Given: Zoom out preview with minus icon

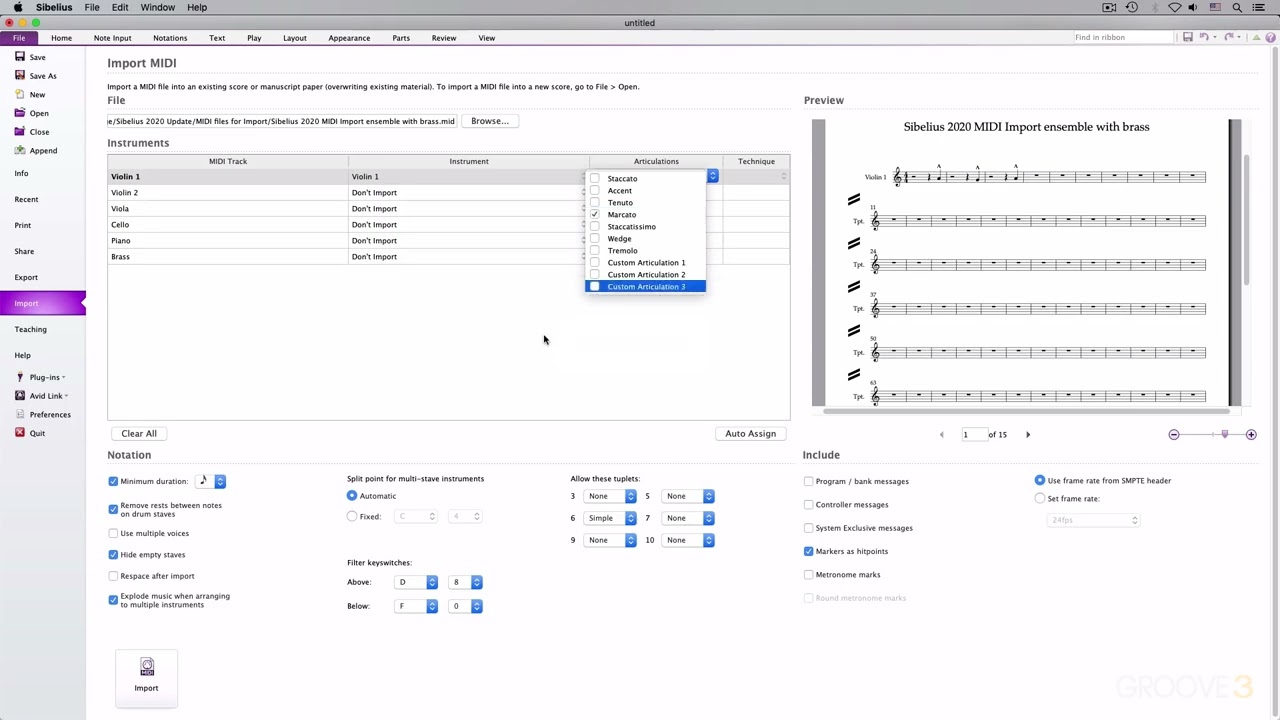Looking at the screenshot, I should pos(1174,434).
